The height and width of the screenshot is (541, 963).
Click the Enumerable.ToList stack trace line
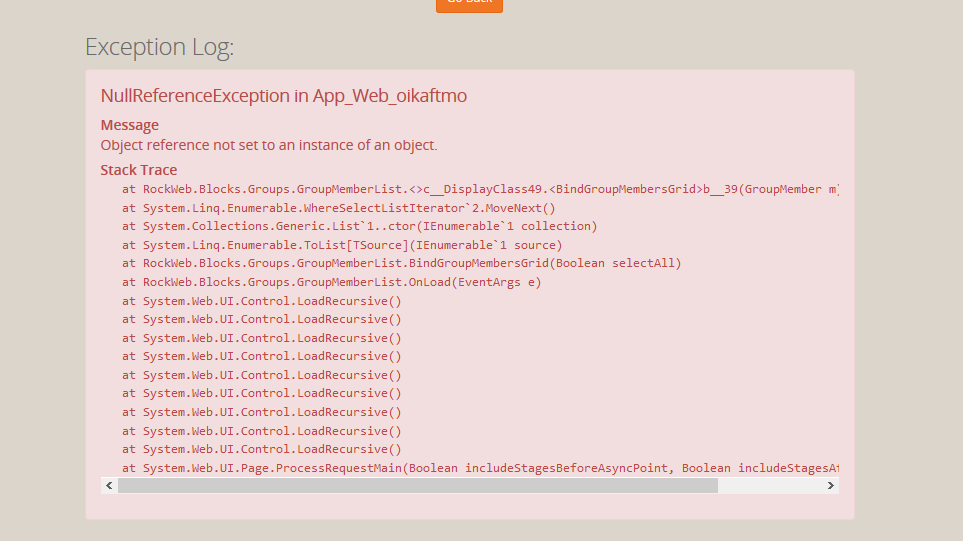(x=342, y=245)
